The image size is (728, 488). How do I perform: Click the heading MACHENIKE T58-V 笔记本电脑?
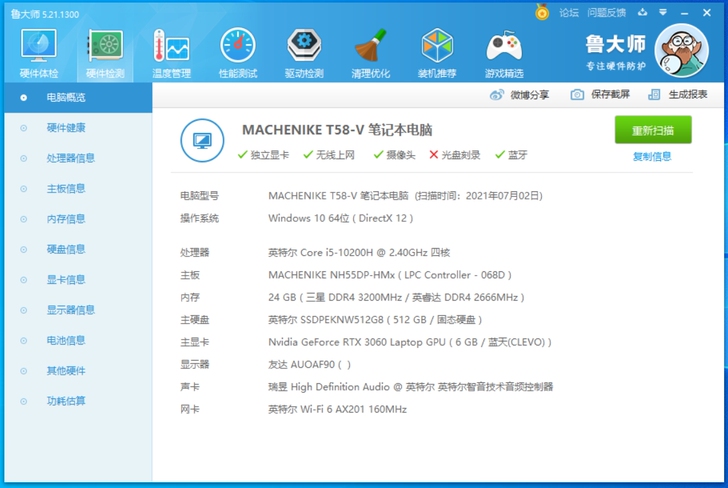coord(337,130)
